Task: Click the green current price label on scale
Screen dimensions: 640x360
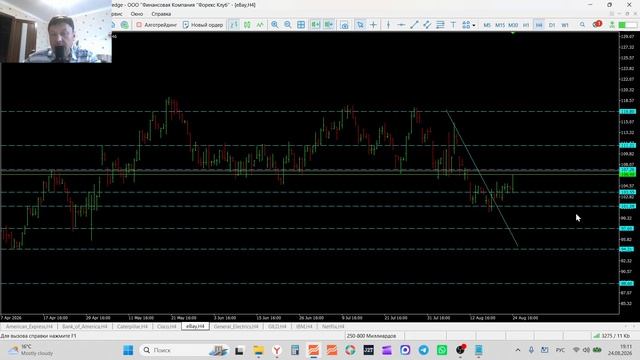Action: [627, 174]
